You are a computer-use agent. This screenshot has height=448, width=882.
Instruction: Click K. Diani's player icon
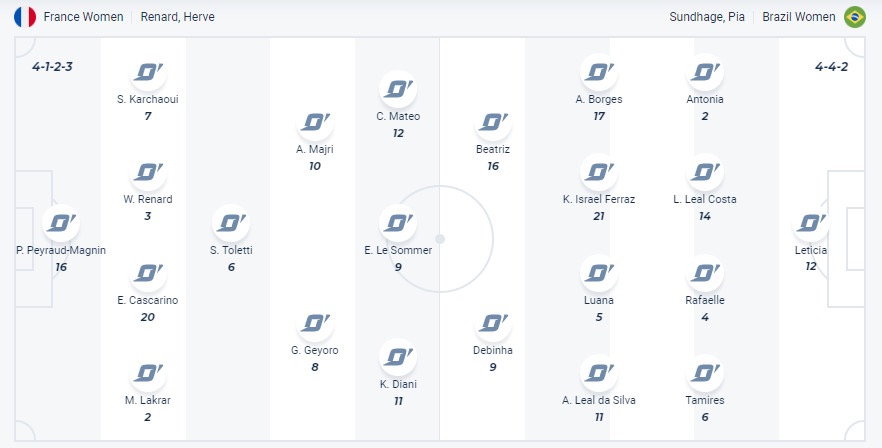pyautogui.click(x=398, y=357)
